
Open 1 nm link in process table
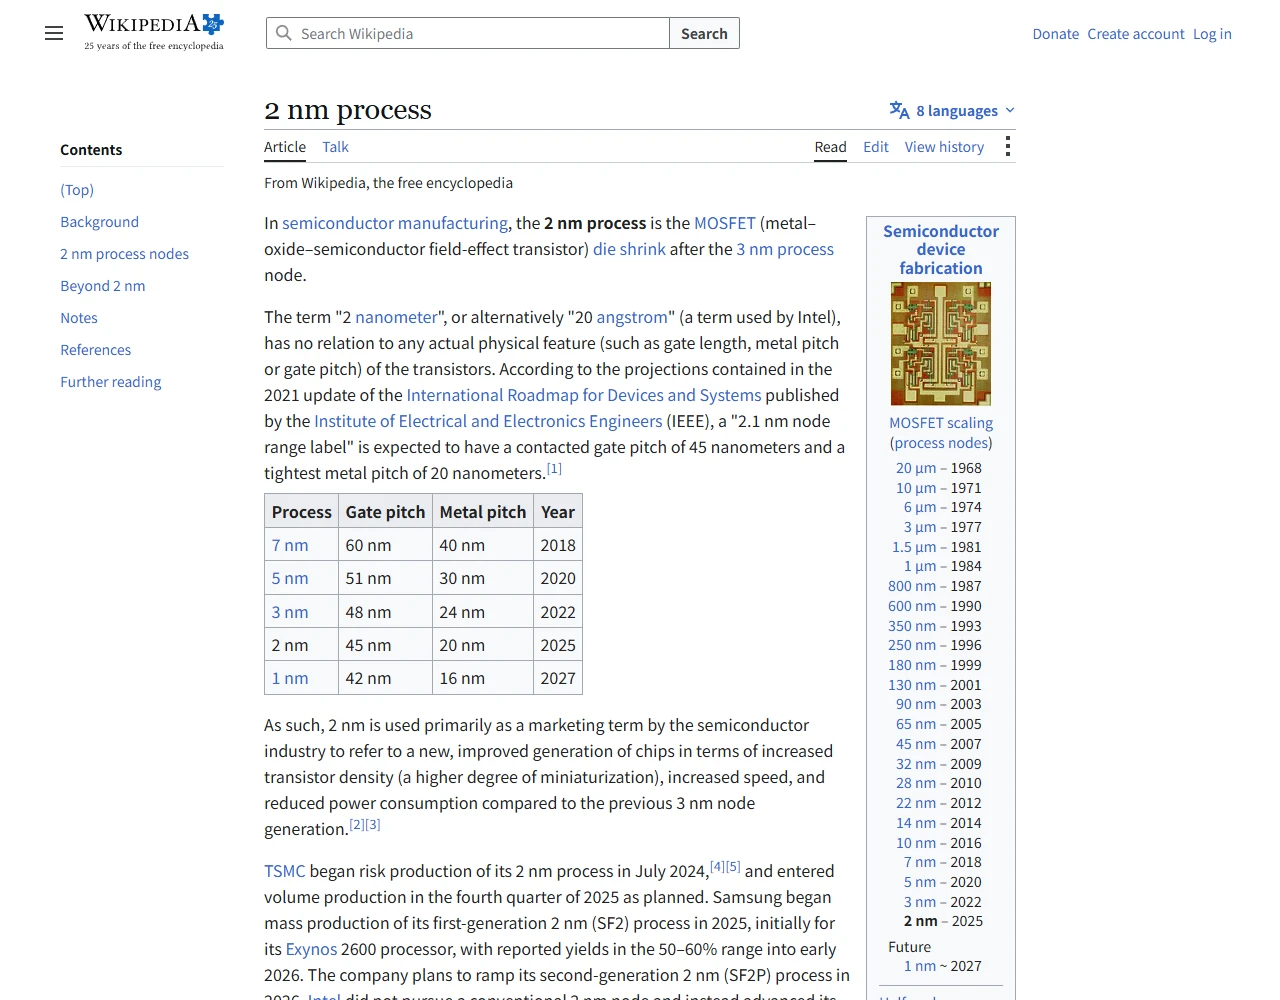[290, 678]
